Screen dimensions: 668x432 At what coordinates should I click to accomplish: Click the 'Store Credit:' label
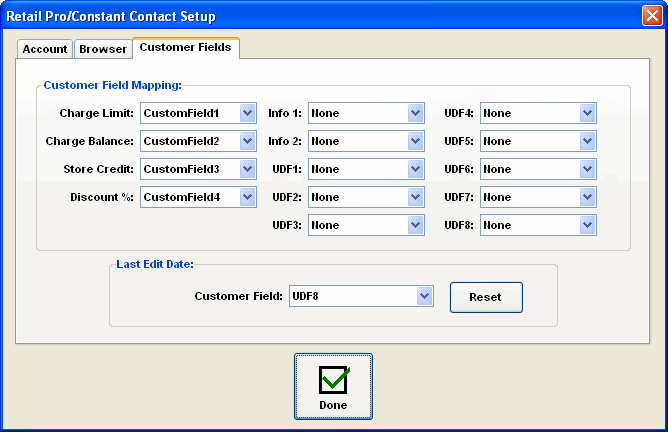point(98,170)
